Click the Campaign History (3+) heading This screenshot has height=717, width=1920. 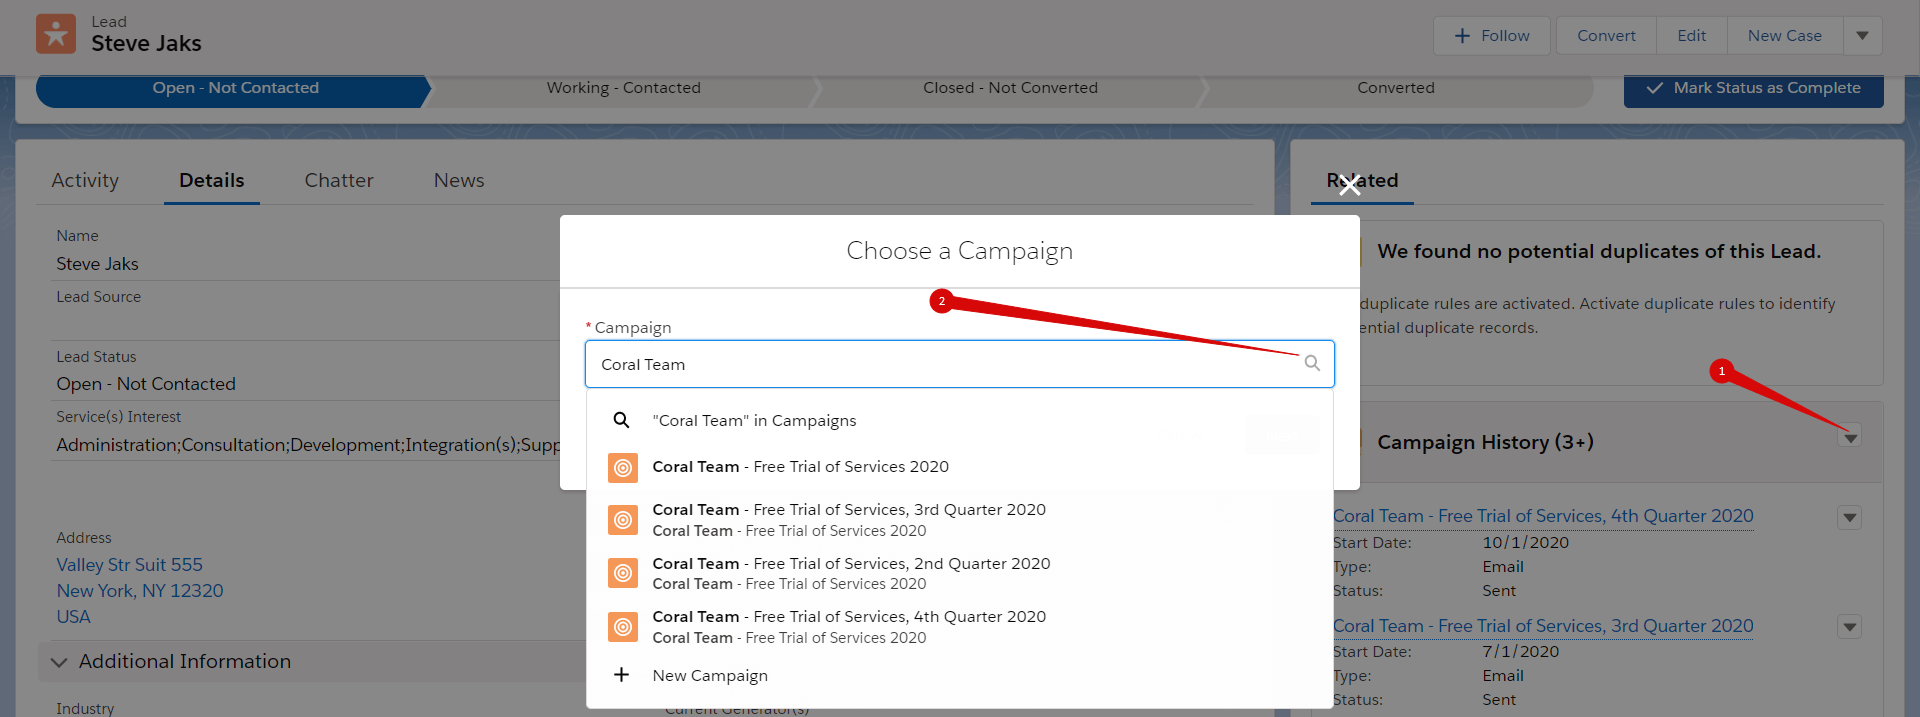(1485, 442)
